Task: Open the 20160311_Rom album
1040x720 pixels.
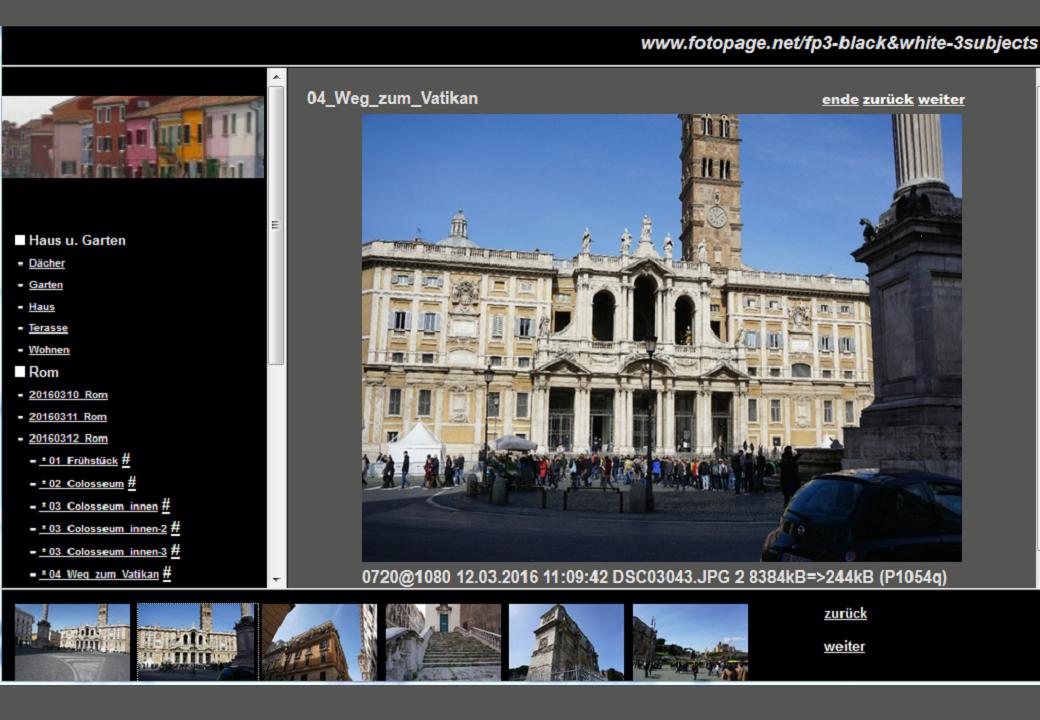Action: tap(68, 416)
